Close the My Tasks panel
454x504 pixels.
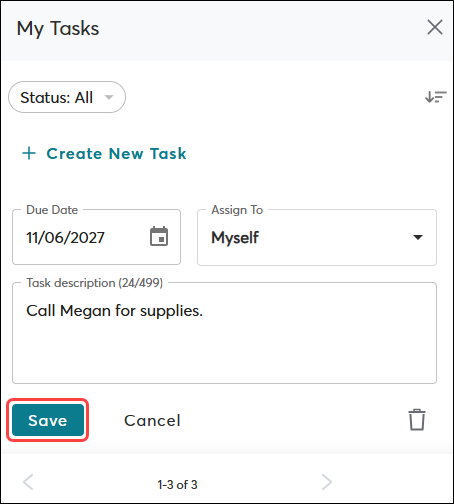coord(435,27)
